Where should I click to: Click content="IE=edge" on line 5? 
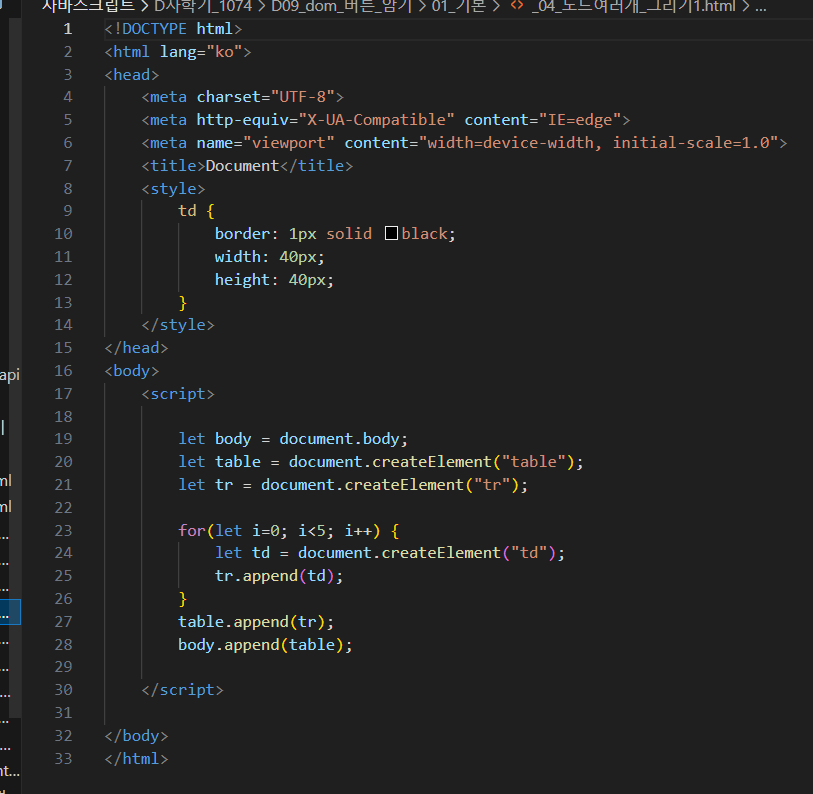(x=543, y=120)
